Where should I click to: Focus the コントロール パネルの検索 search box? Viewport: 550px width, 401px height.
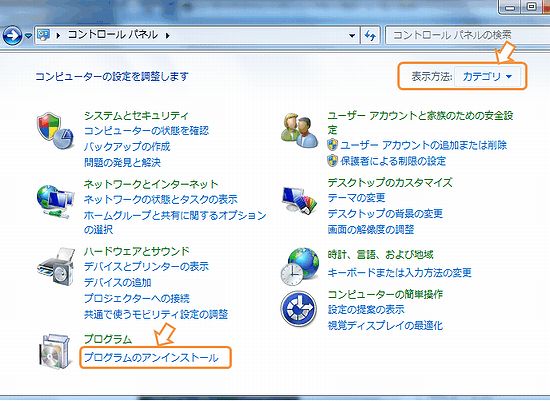[x=467, y=35]
